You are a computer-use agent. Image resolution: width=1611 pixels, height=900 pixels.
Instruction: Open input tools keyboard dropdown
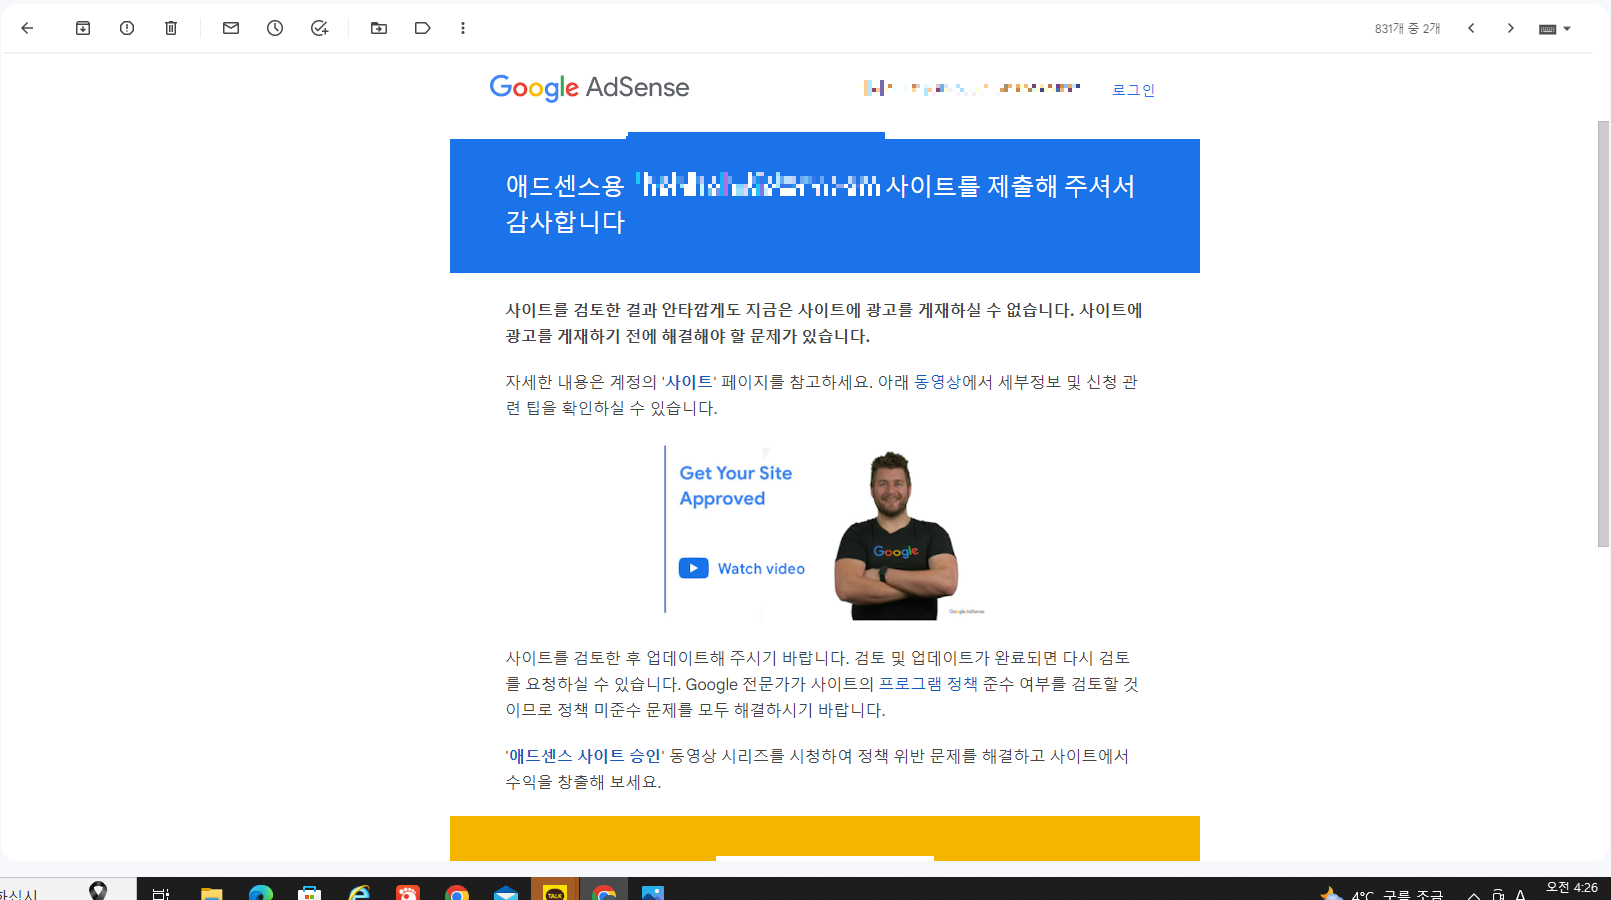(x=1555, y=29)
